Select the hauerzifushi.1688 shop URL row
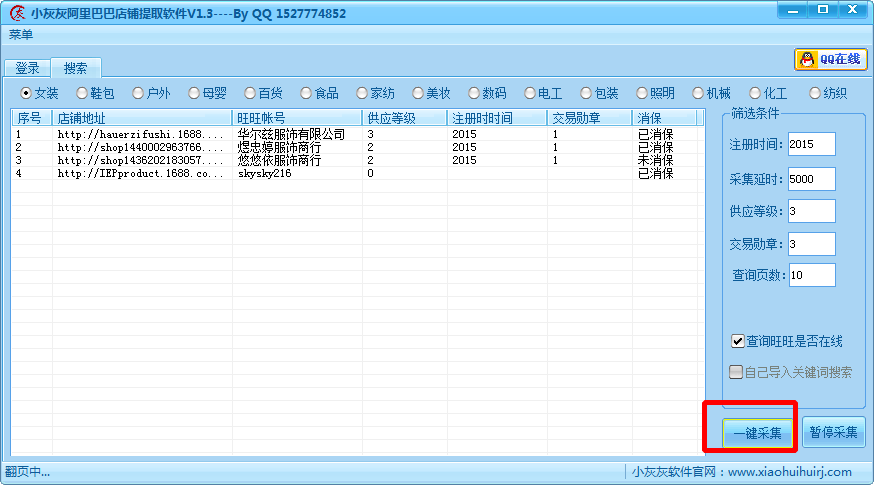 point(140,134)
